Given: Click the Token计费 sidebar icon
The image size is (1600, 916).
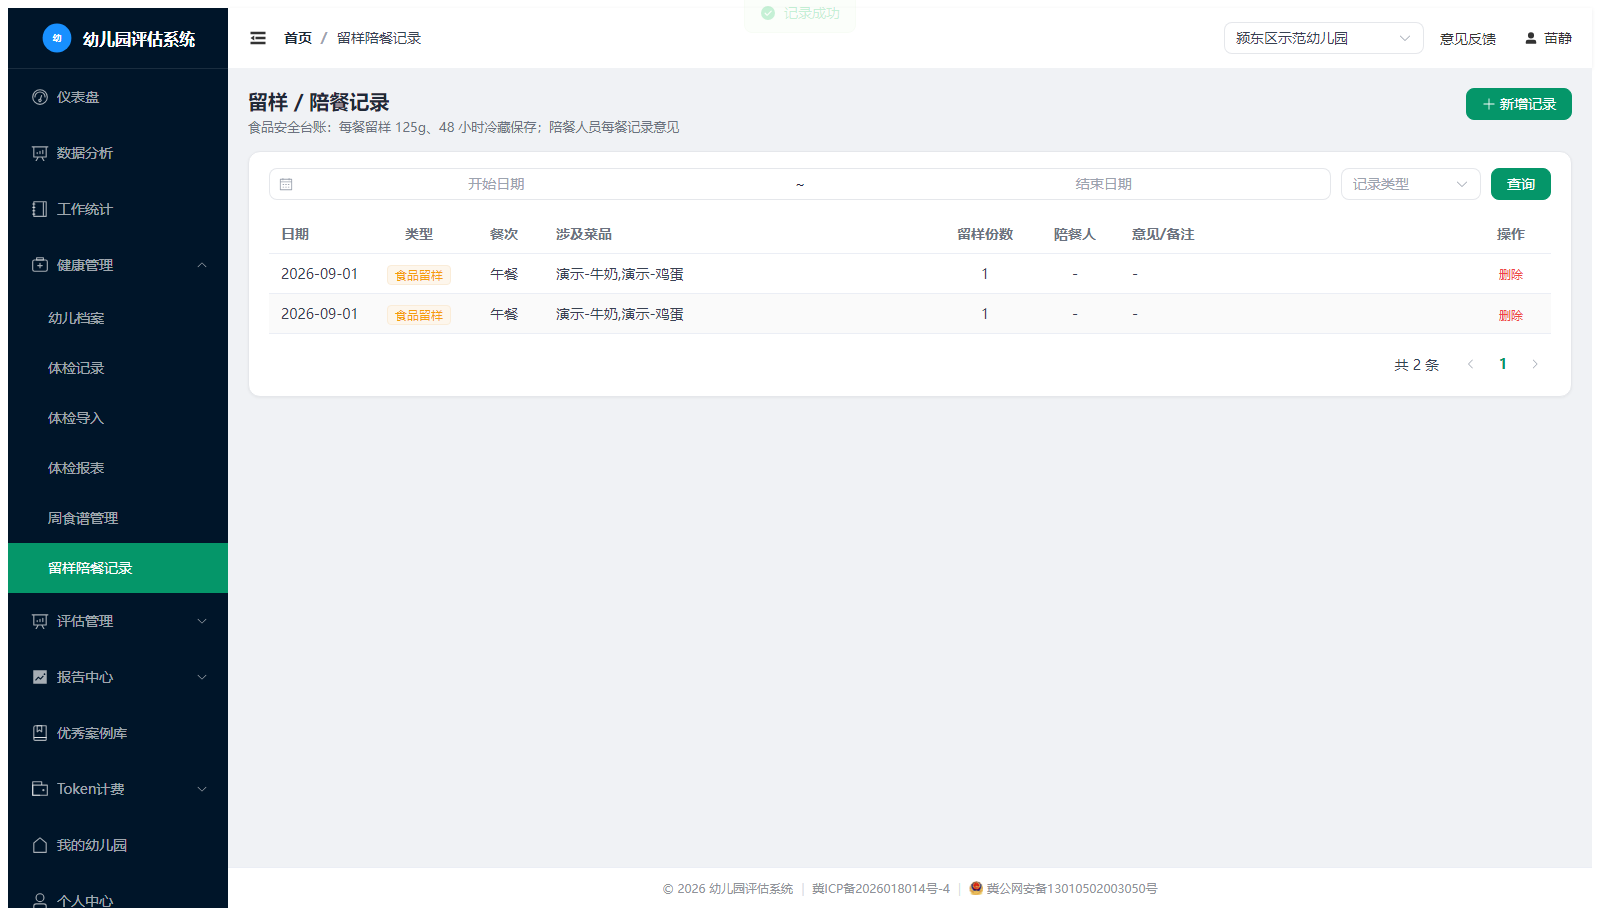Looking at the screenshot, I should pos(40,789).
